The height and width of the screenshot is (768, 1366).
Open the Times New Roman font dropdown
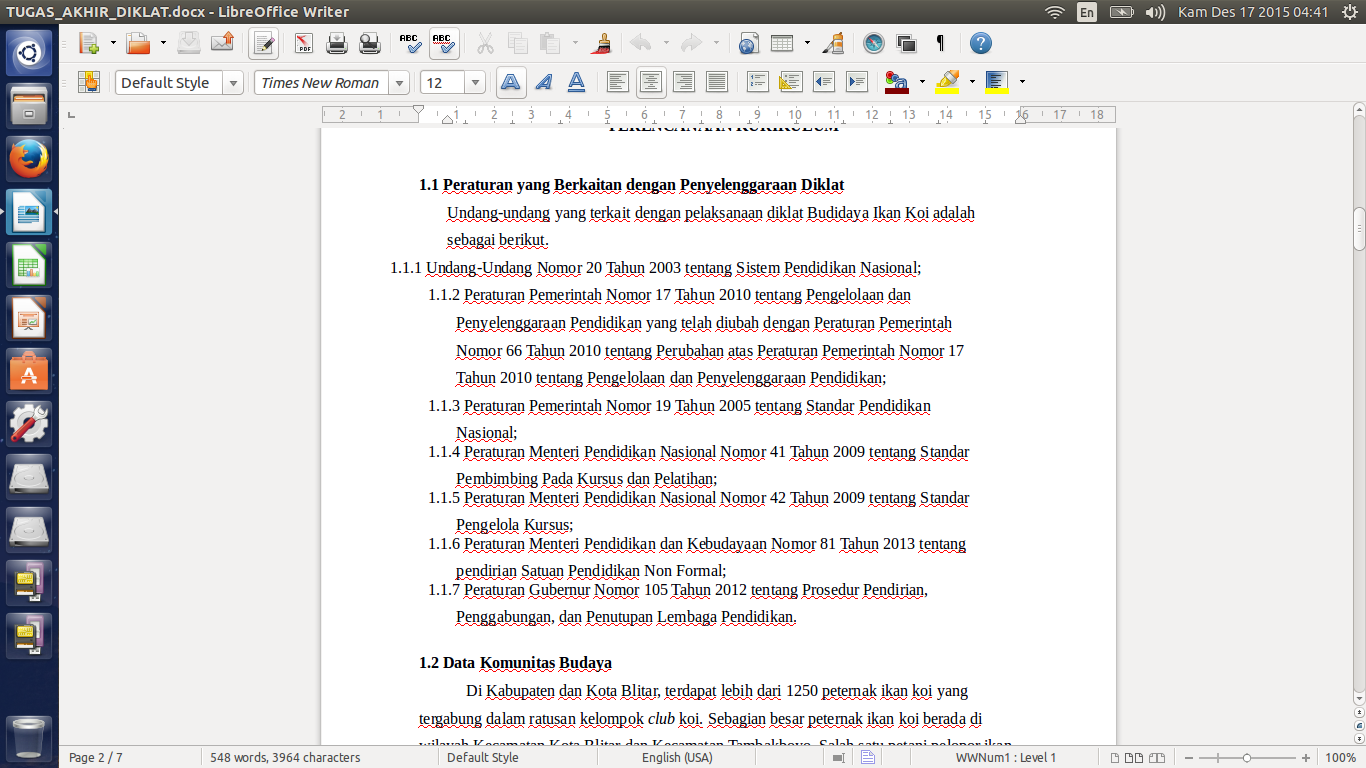tap(400, 83)
